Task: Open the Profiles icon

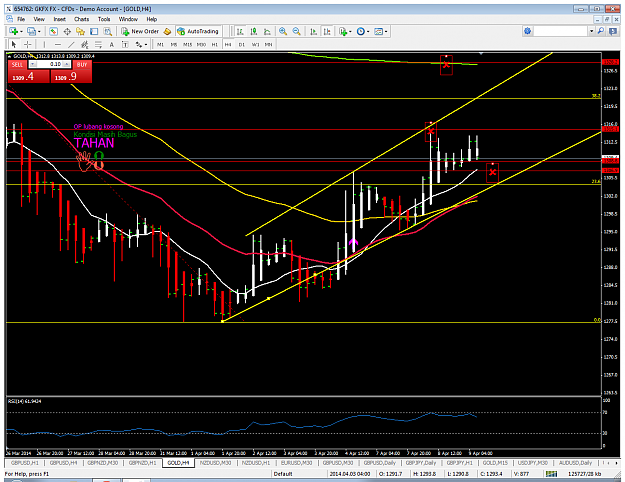Action: click(31, 31)
